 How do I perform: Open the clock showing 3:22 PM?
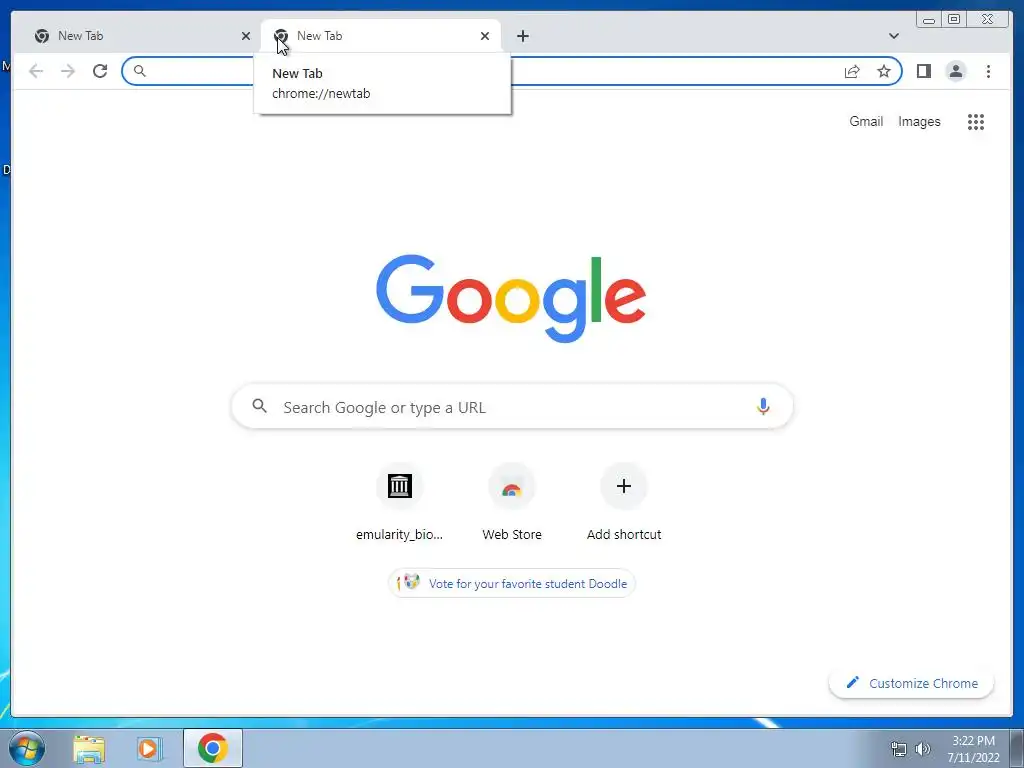(973, 749)
